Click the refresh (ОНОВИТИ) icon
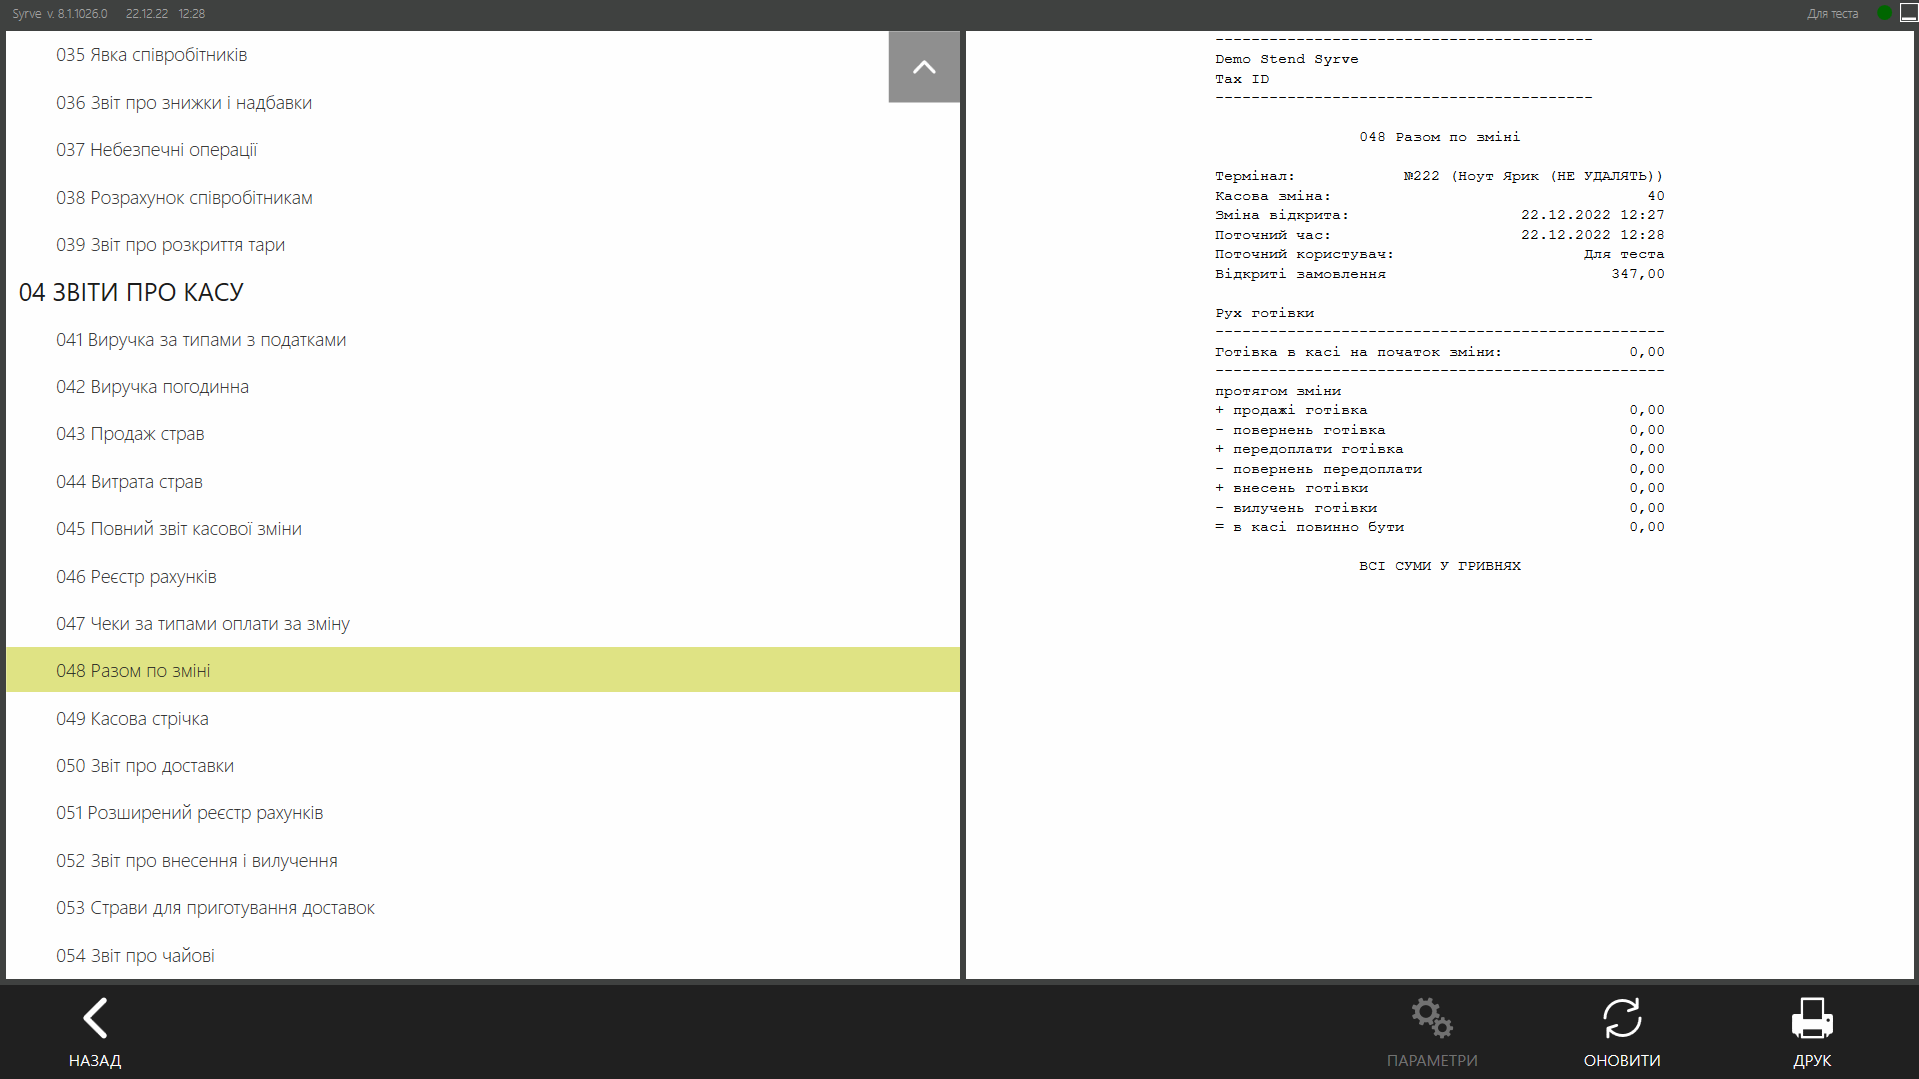Screen dimensions: 1919x1079 (x=1621, y=1019)
